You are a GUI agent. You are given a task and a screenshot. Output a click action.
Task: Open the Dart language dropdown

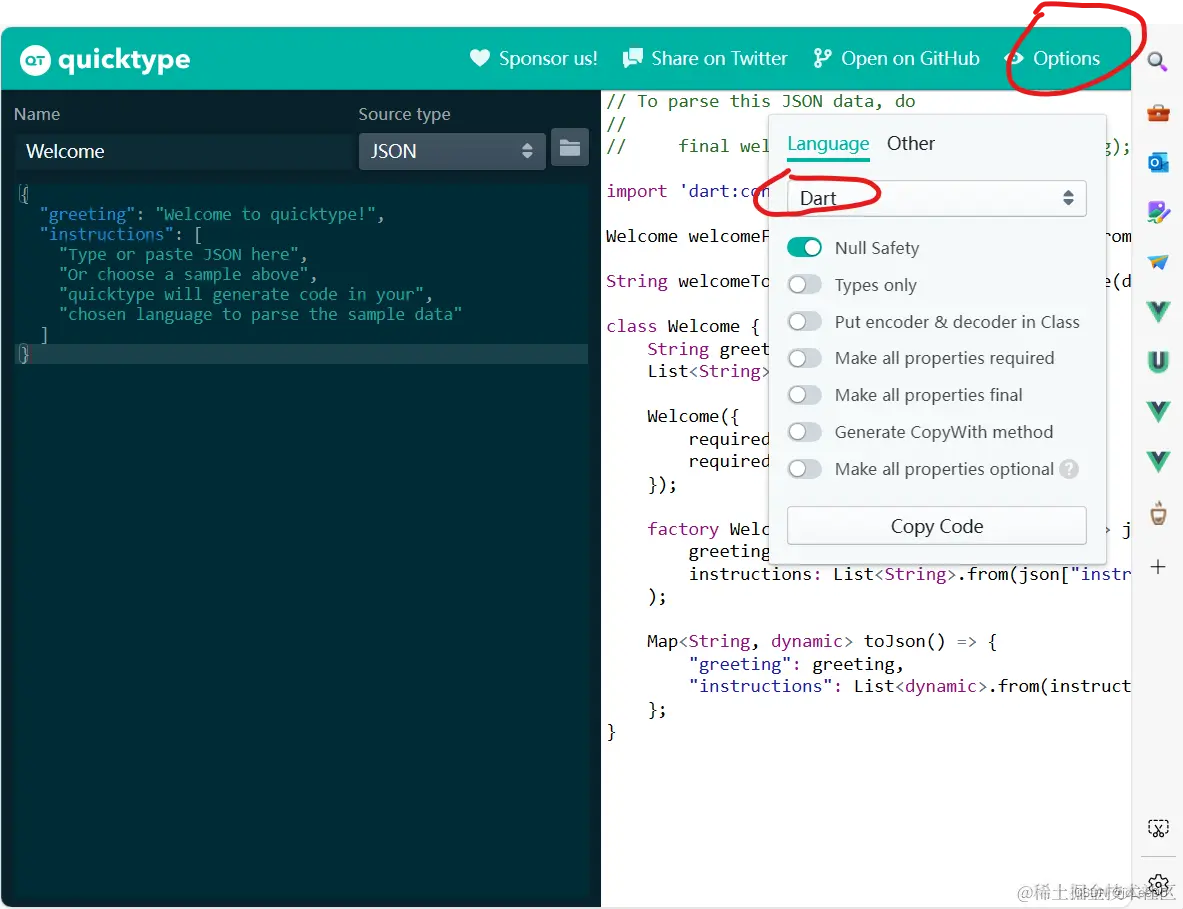936,198
